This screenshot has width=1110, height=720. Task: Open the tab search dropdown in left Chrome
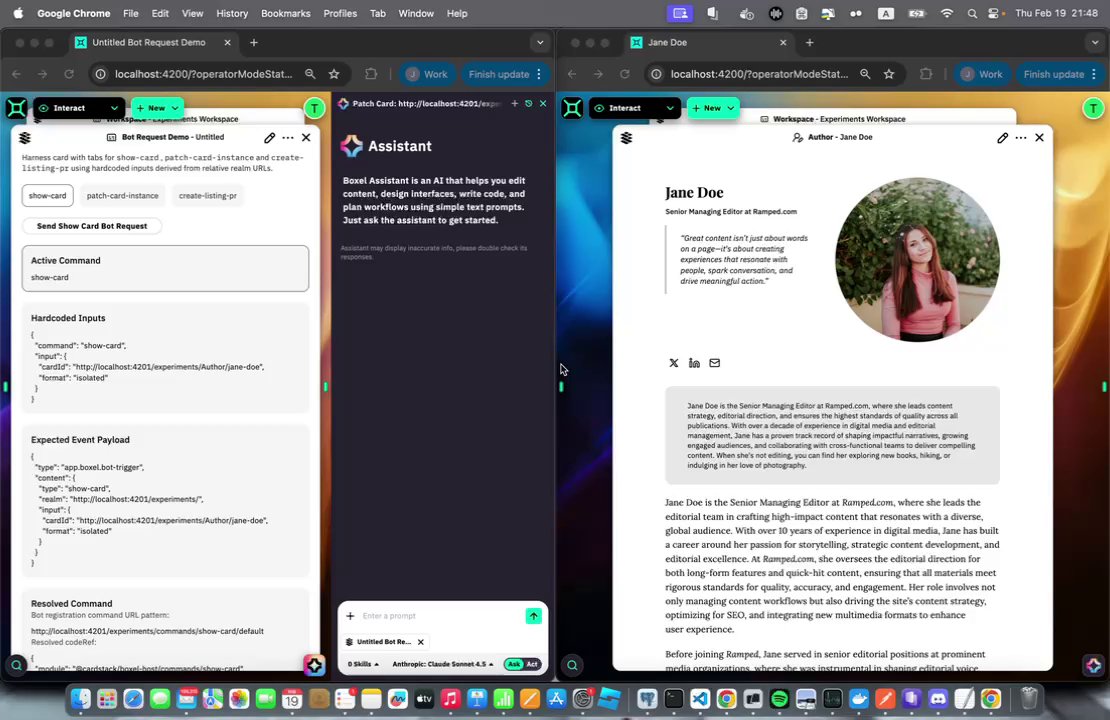540,42
